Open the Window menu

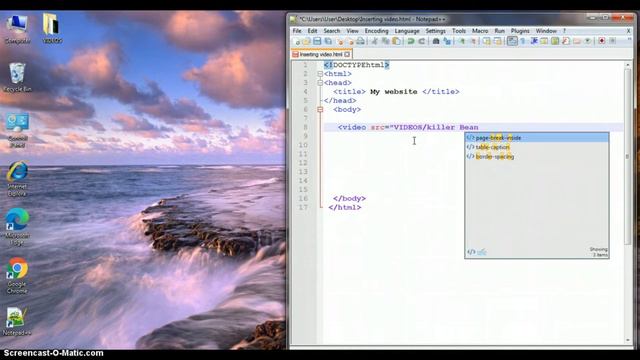pyautogui.click(x=546, y=31)
